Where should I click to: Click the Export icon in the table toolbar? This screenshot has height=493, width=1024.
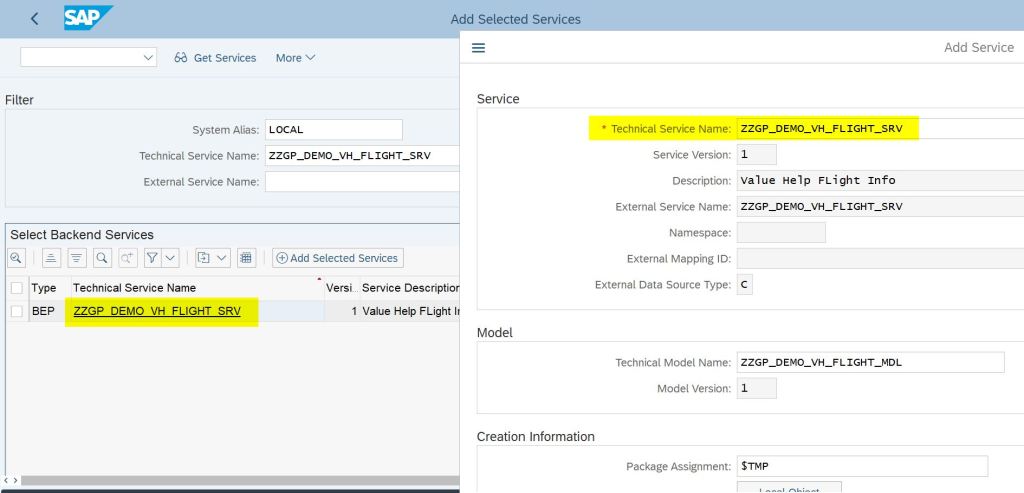[204, 258]
